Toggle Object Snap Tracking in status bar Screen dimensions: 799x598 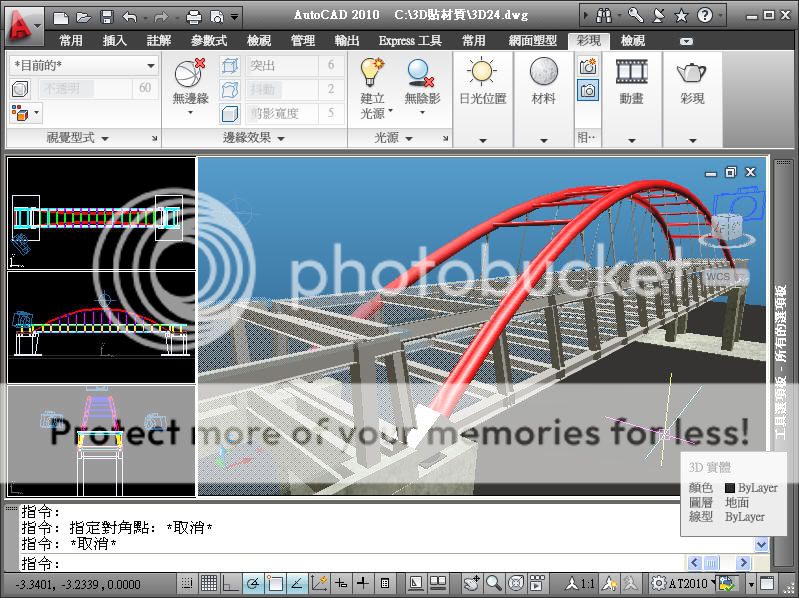coord(298,583)
